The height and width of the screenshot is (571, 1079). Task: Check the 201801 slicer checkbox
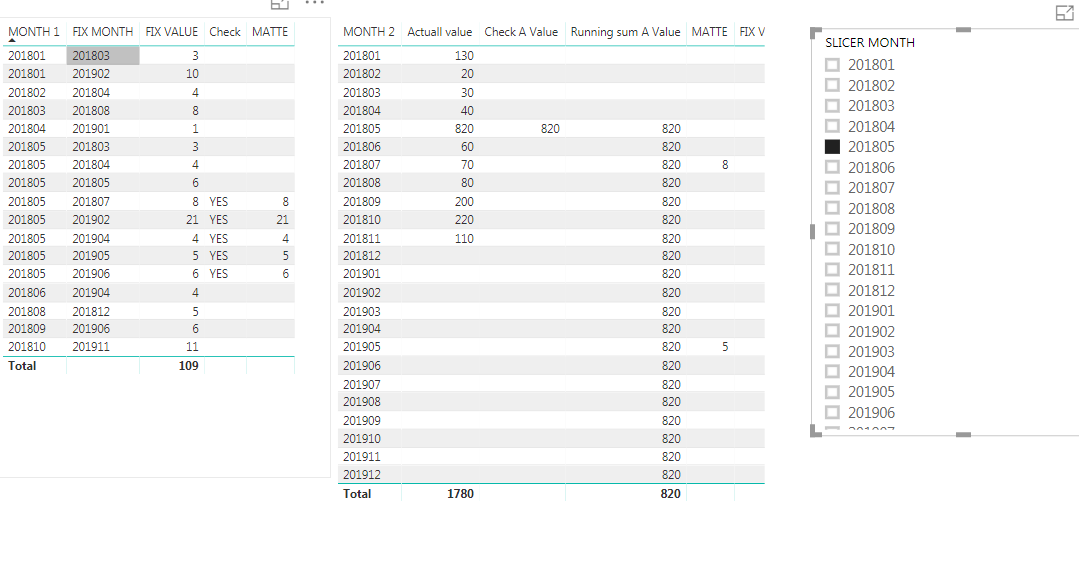point(832,65)
